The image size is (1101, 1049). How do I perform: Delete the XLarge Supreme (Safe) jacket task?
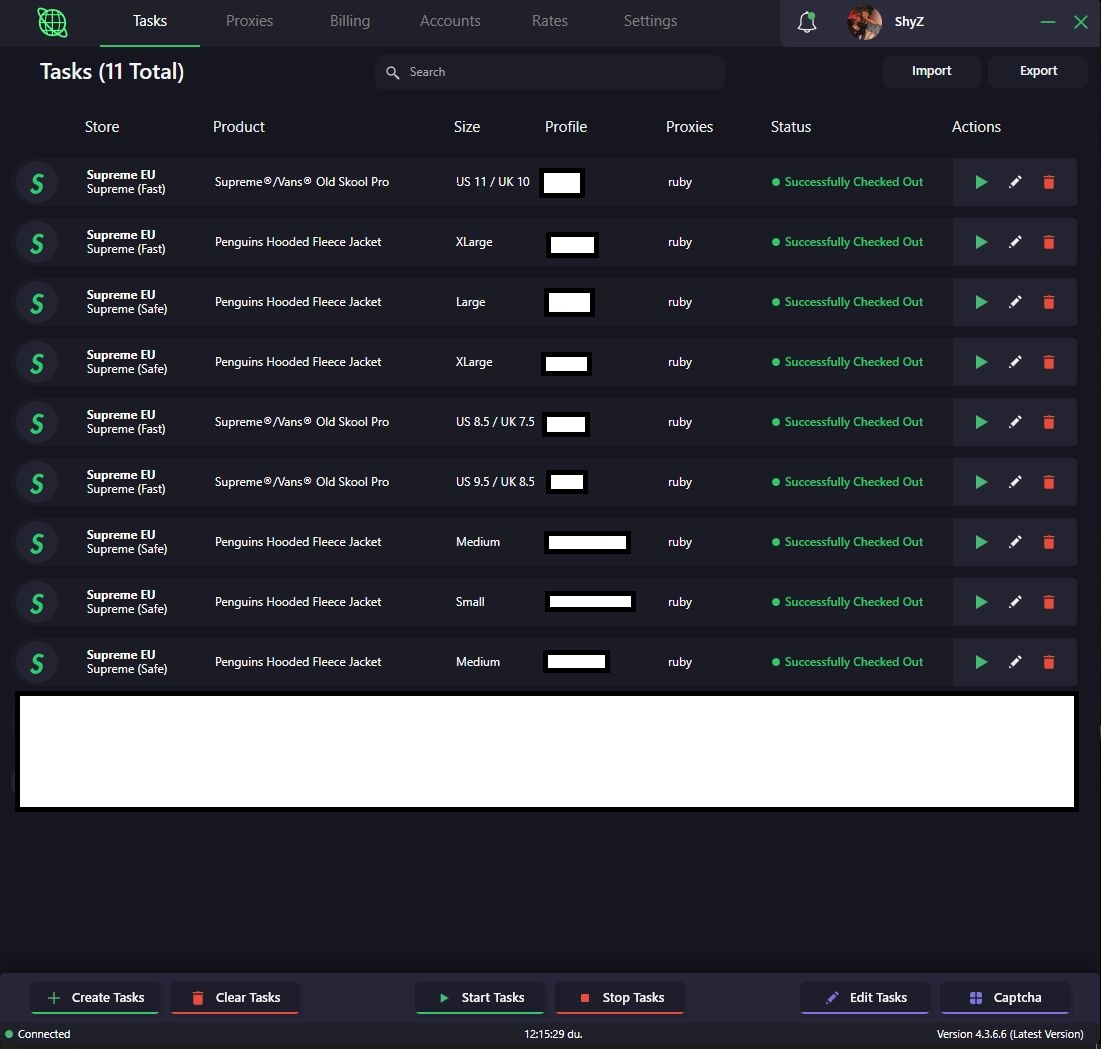tap(1048, 362)
